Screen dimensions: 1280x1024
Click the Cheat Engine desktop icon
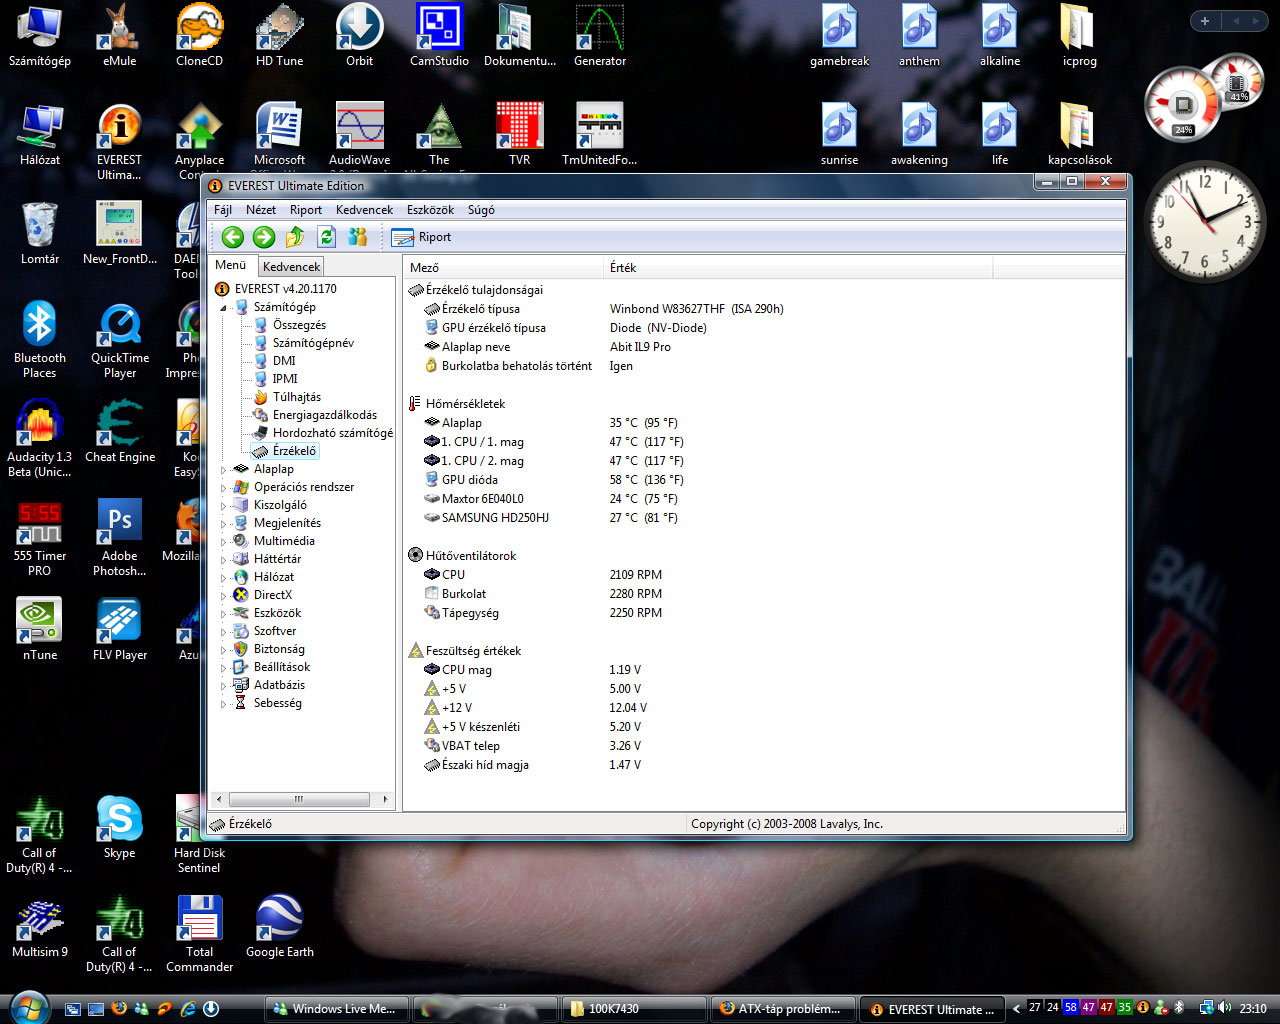tap(120, 432)
